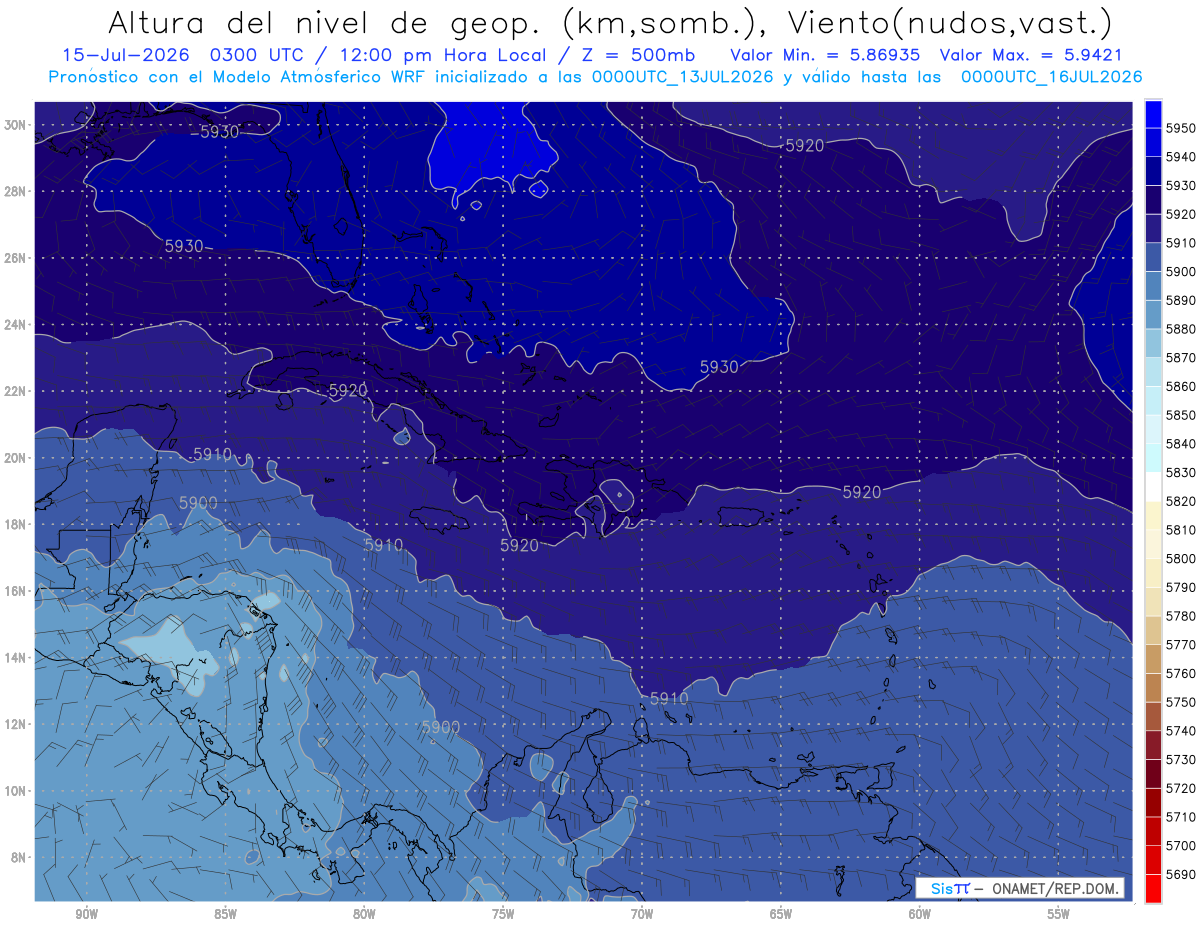Click the 5920 contour label near 62W 19N
Viewport: 1200px width, 927px height.
[x=862, y=492]
